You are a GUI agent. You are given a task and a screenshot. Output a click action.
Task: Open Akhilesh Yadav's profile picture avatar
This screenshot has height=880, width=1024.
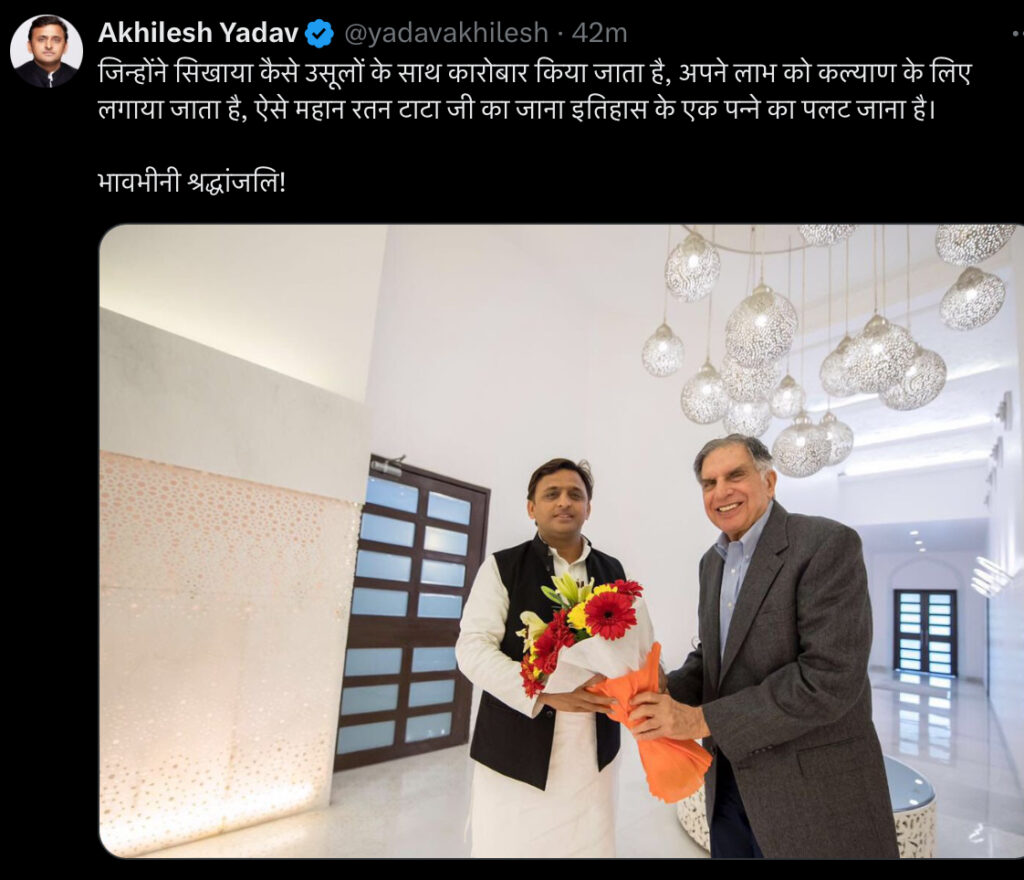point(46,51)
